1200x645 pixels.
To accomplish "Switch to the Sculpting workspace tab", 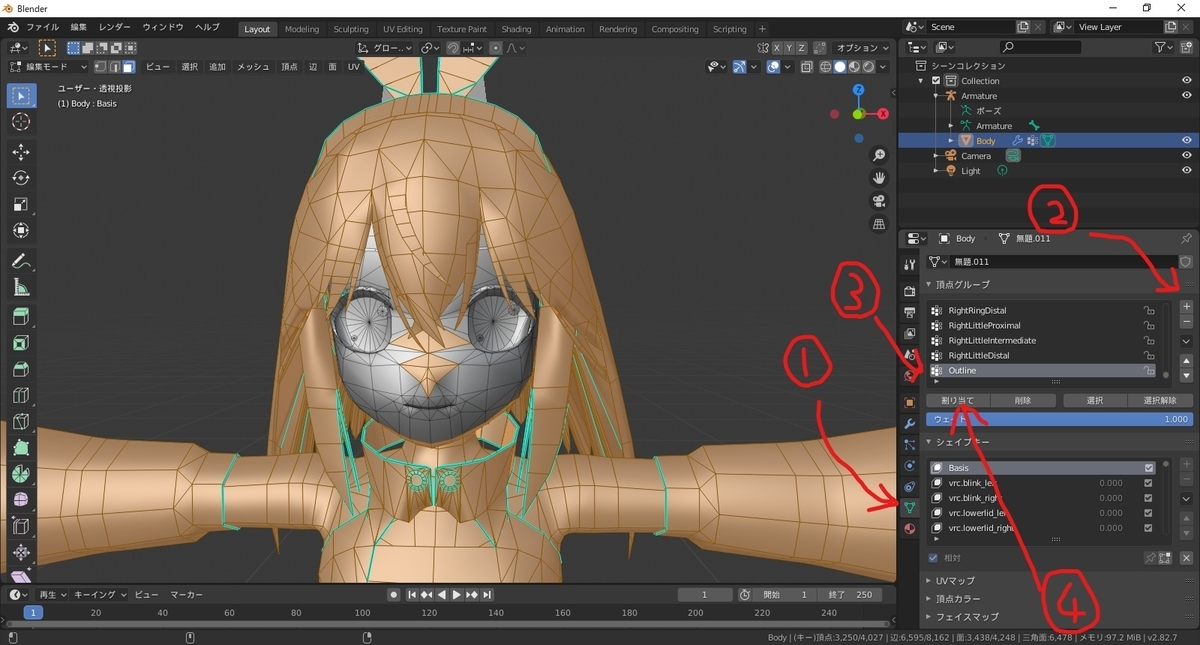I will pos(351,29).
